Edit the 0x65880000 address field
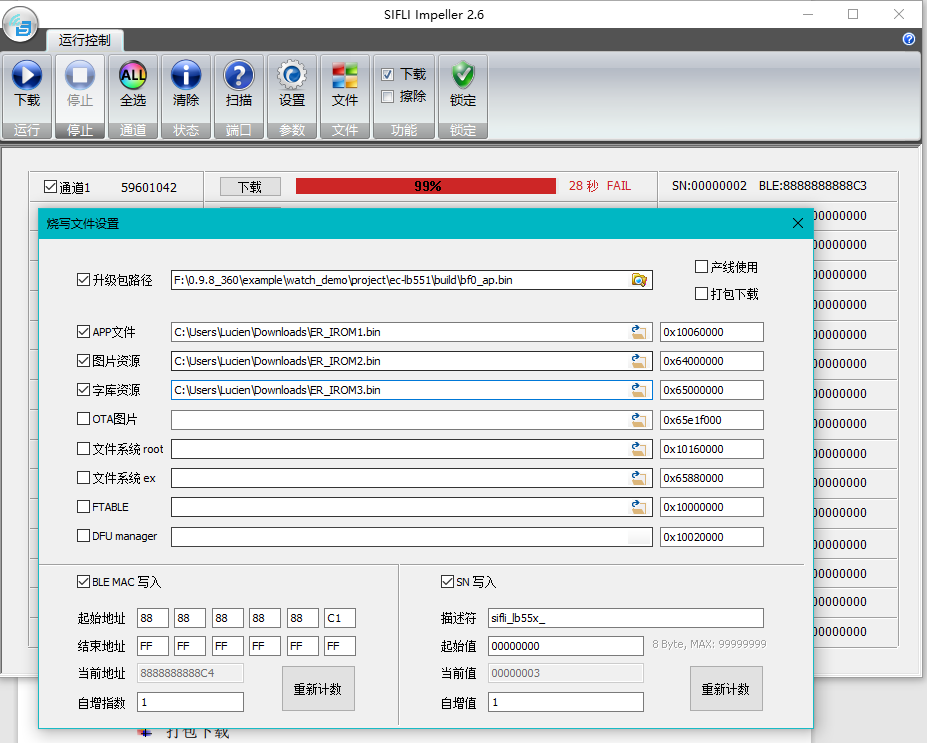The image size is (927, 743). 712,478
